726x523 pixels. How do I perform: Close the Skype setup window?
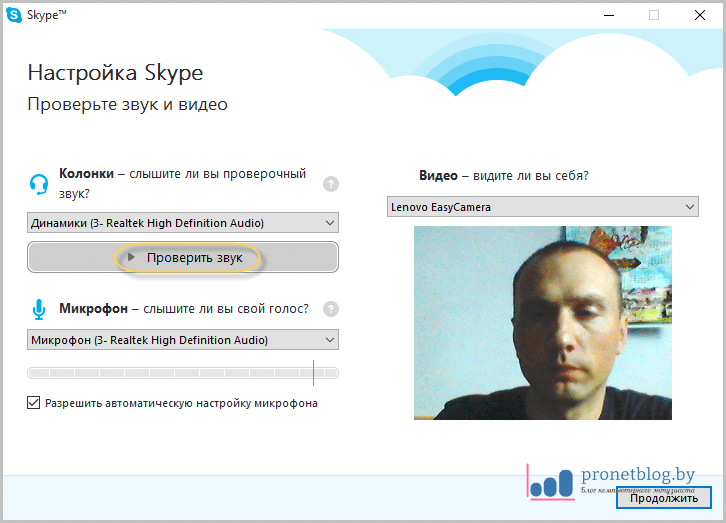[x=700, y=15]
